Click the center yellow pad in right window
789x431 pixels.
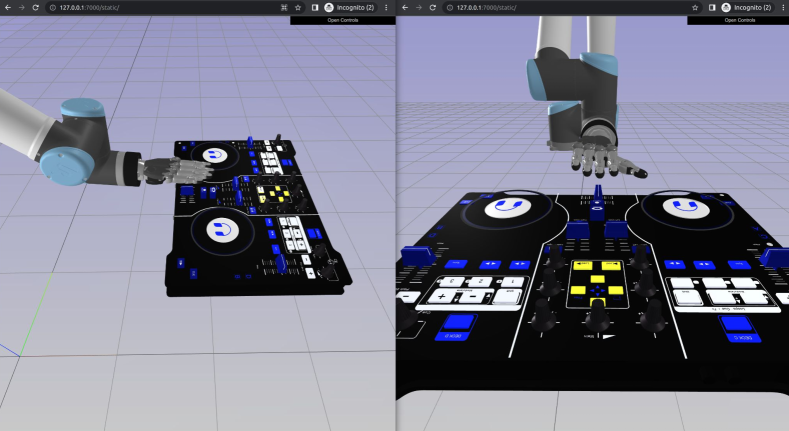click(x=597, y=279)
